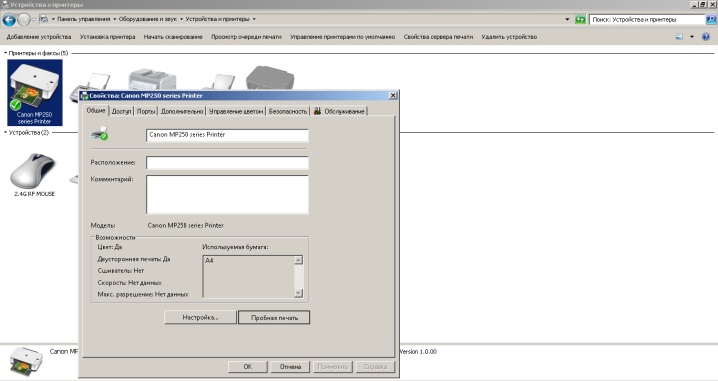This screenshot has height=381, width=718.
Task: Go back with the blue Back arrow
Action: (x=9, y=20)
